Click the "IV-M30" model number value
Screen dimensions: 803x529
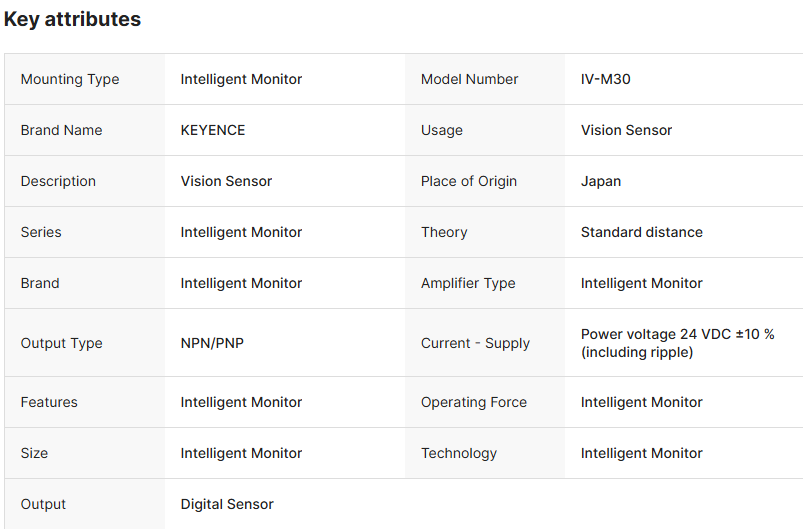tap(605, 79)
